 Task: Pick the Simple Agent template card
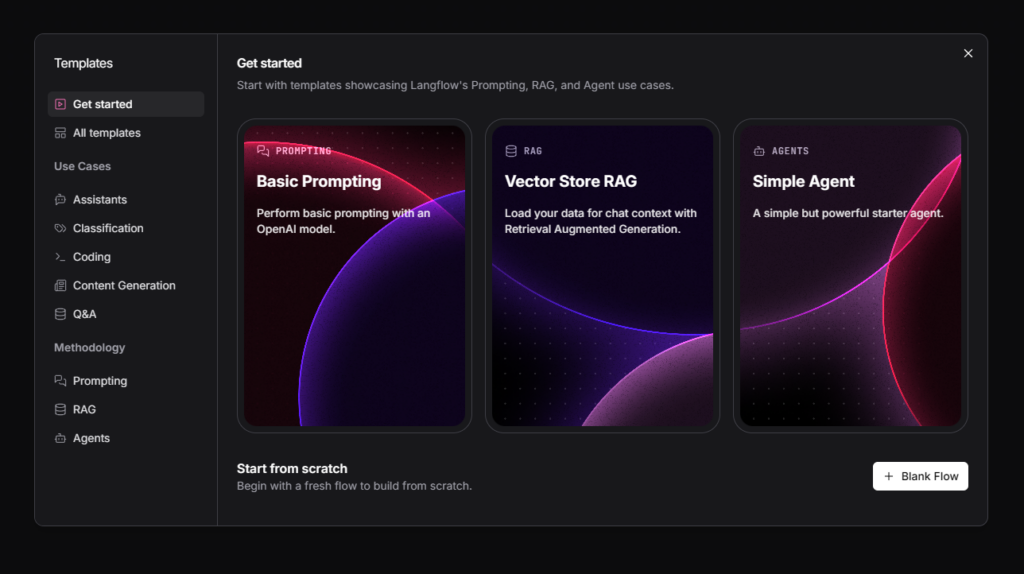pyautogui.click(x=850, y=276)
